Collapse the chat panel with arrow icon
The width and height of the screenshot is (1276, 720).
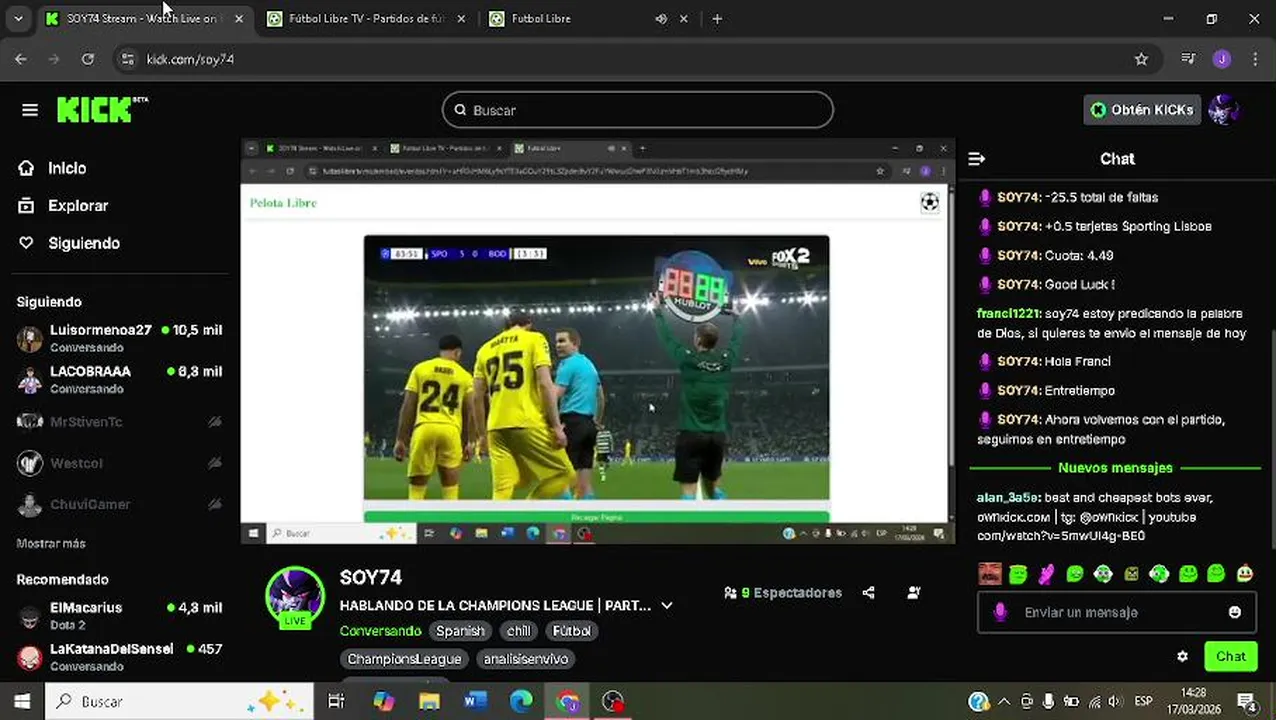tap(977, 159)
